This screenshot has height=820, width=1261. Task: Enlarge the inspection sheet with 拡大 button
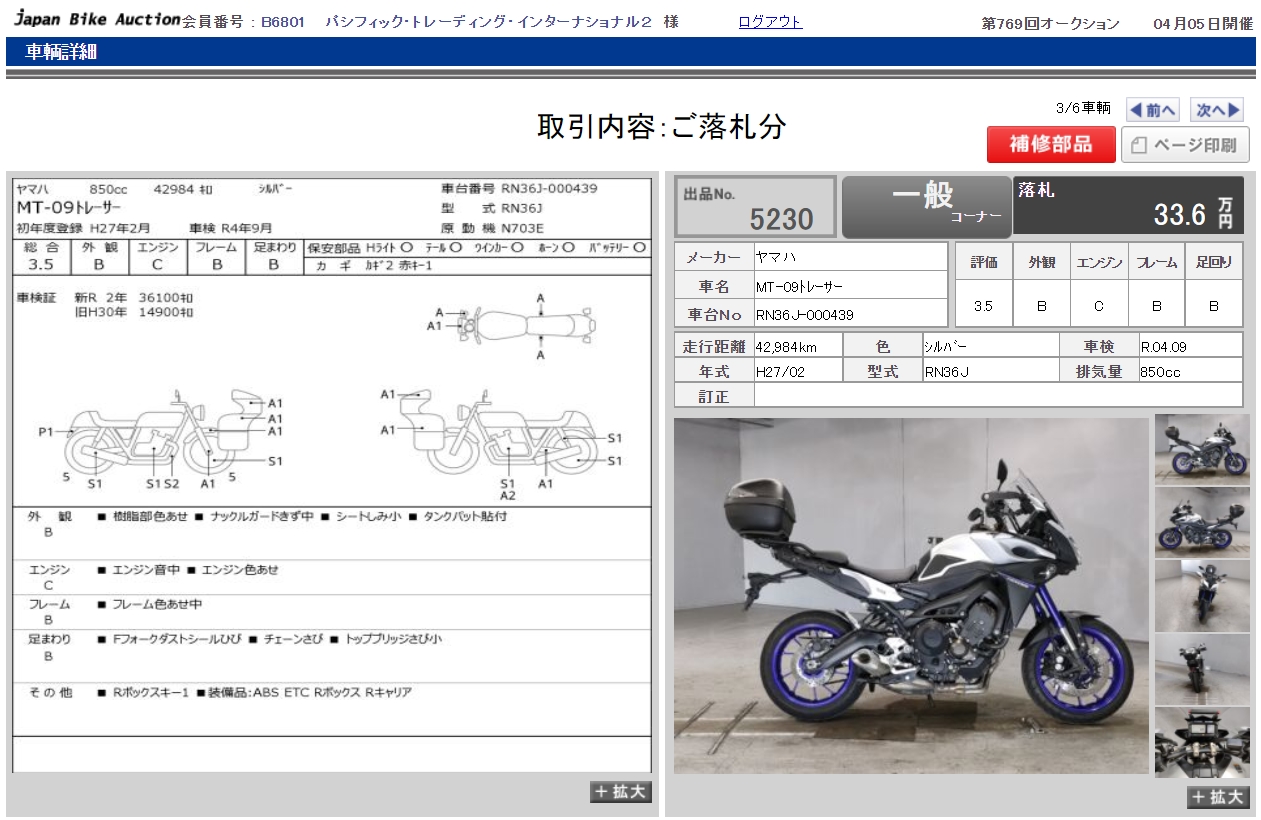621,792
